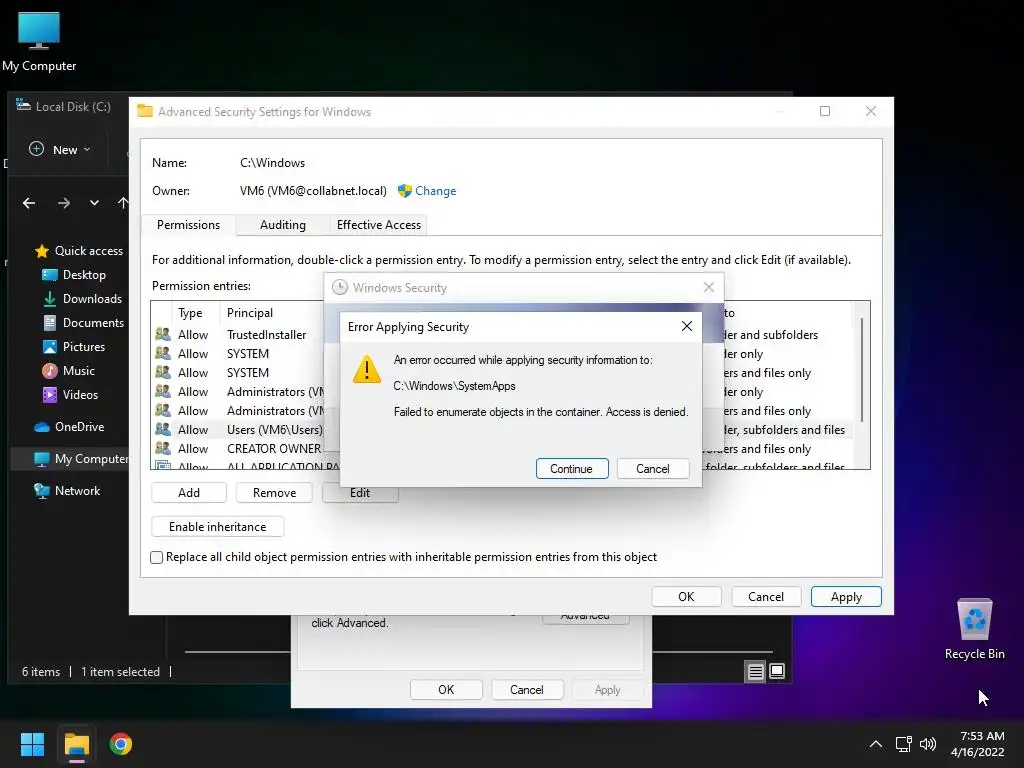Add a new permission entry
This screenshot has width=1024, height=768.
pyautogui.click(x=189, y=492)
